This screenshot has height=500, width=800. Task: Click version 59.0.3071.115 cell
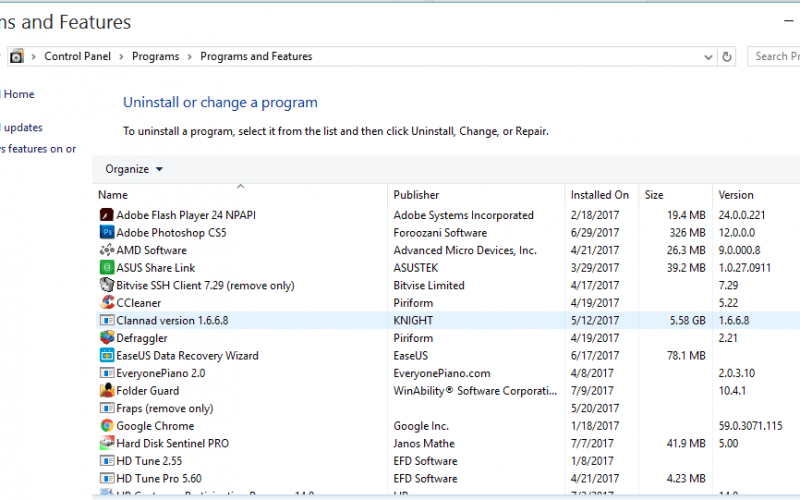coord(750,426)
